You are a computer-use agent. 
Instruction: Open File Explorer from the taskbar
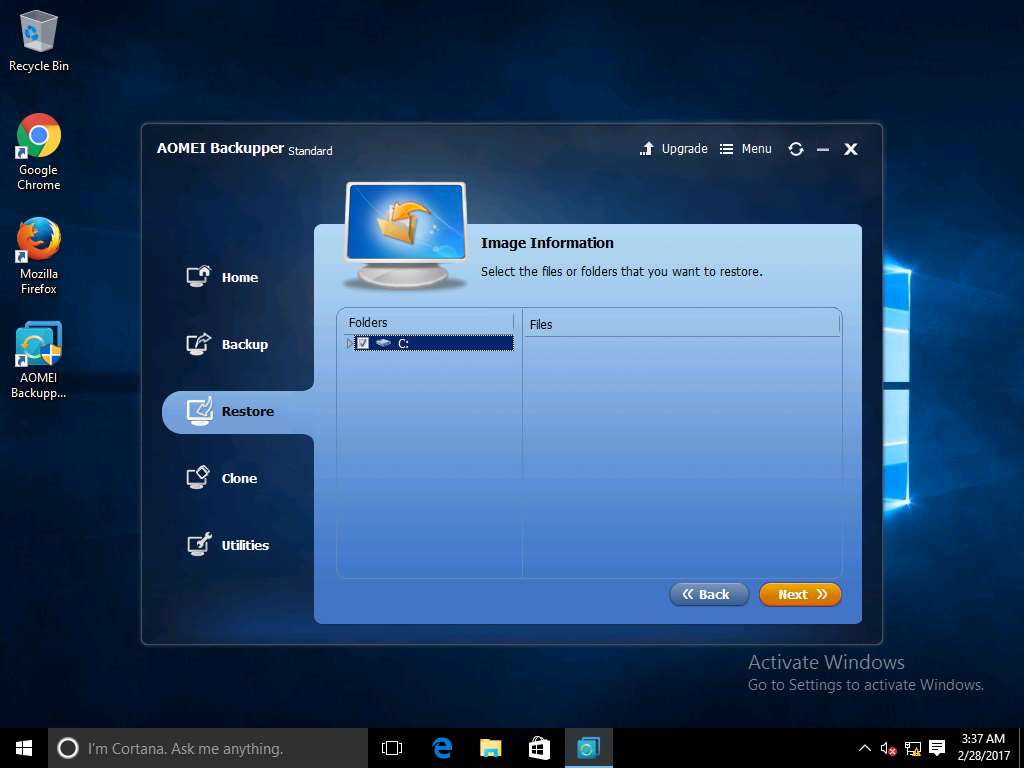[x=490, y=748]
